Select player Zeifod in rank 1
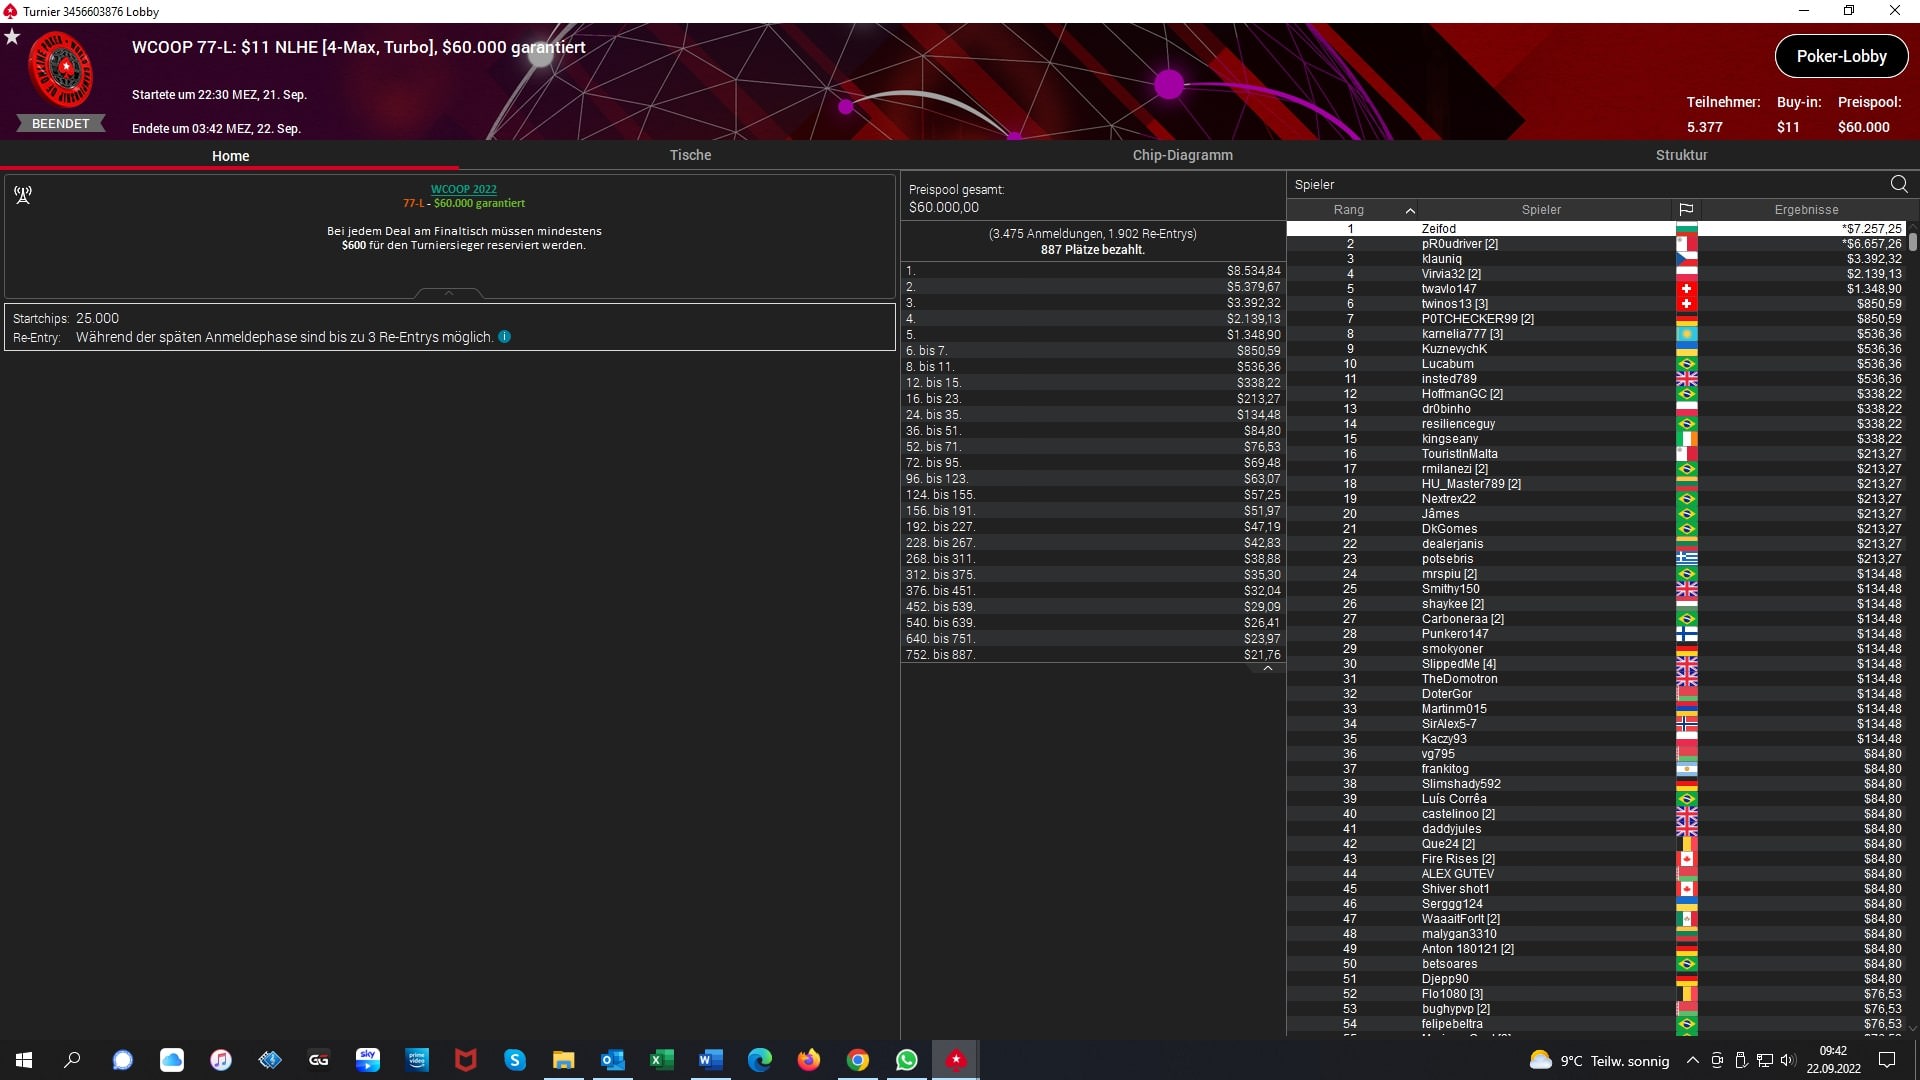This screenshot has height=1080, width=1920. point(1596,229)
